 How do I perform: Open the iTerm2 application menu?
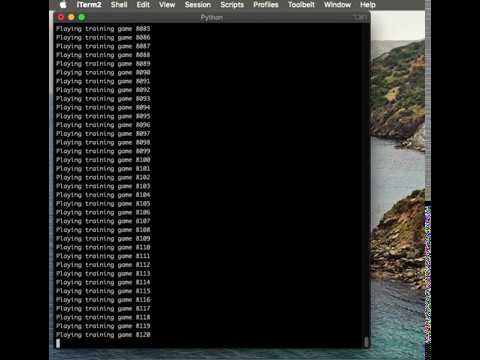coord(89,5)
